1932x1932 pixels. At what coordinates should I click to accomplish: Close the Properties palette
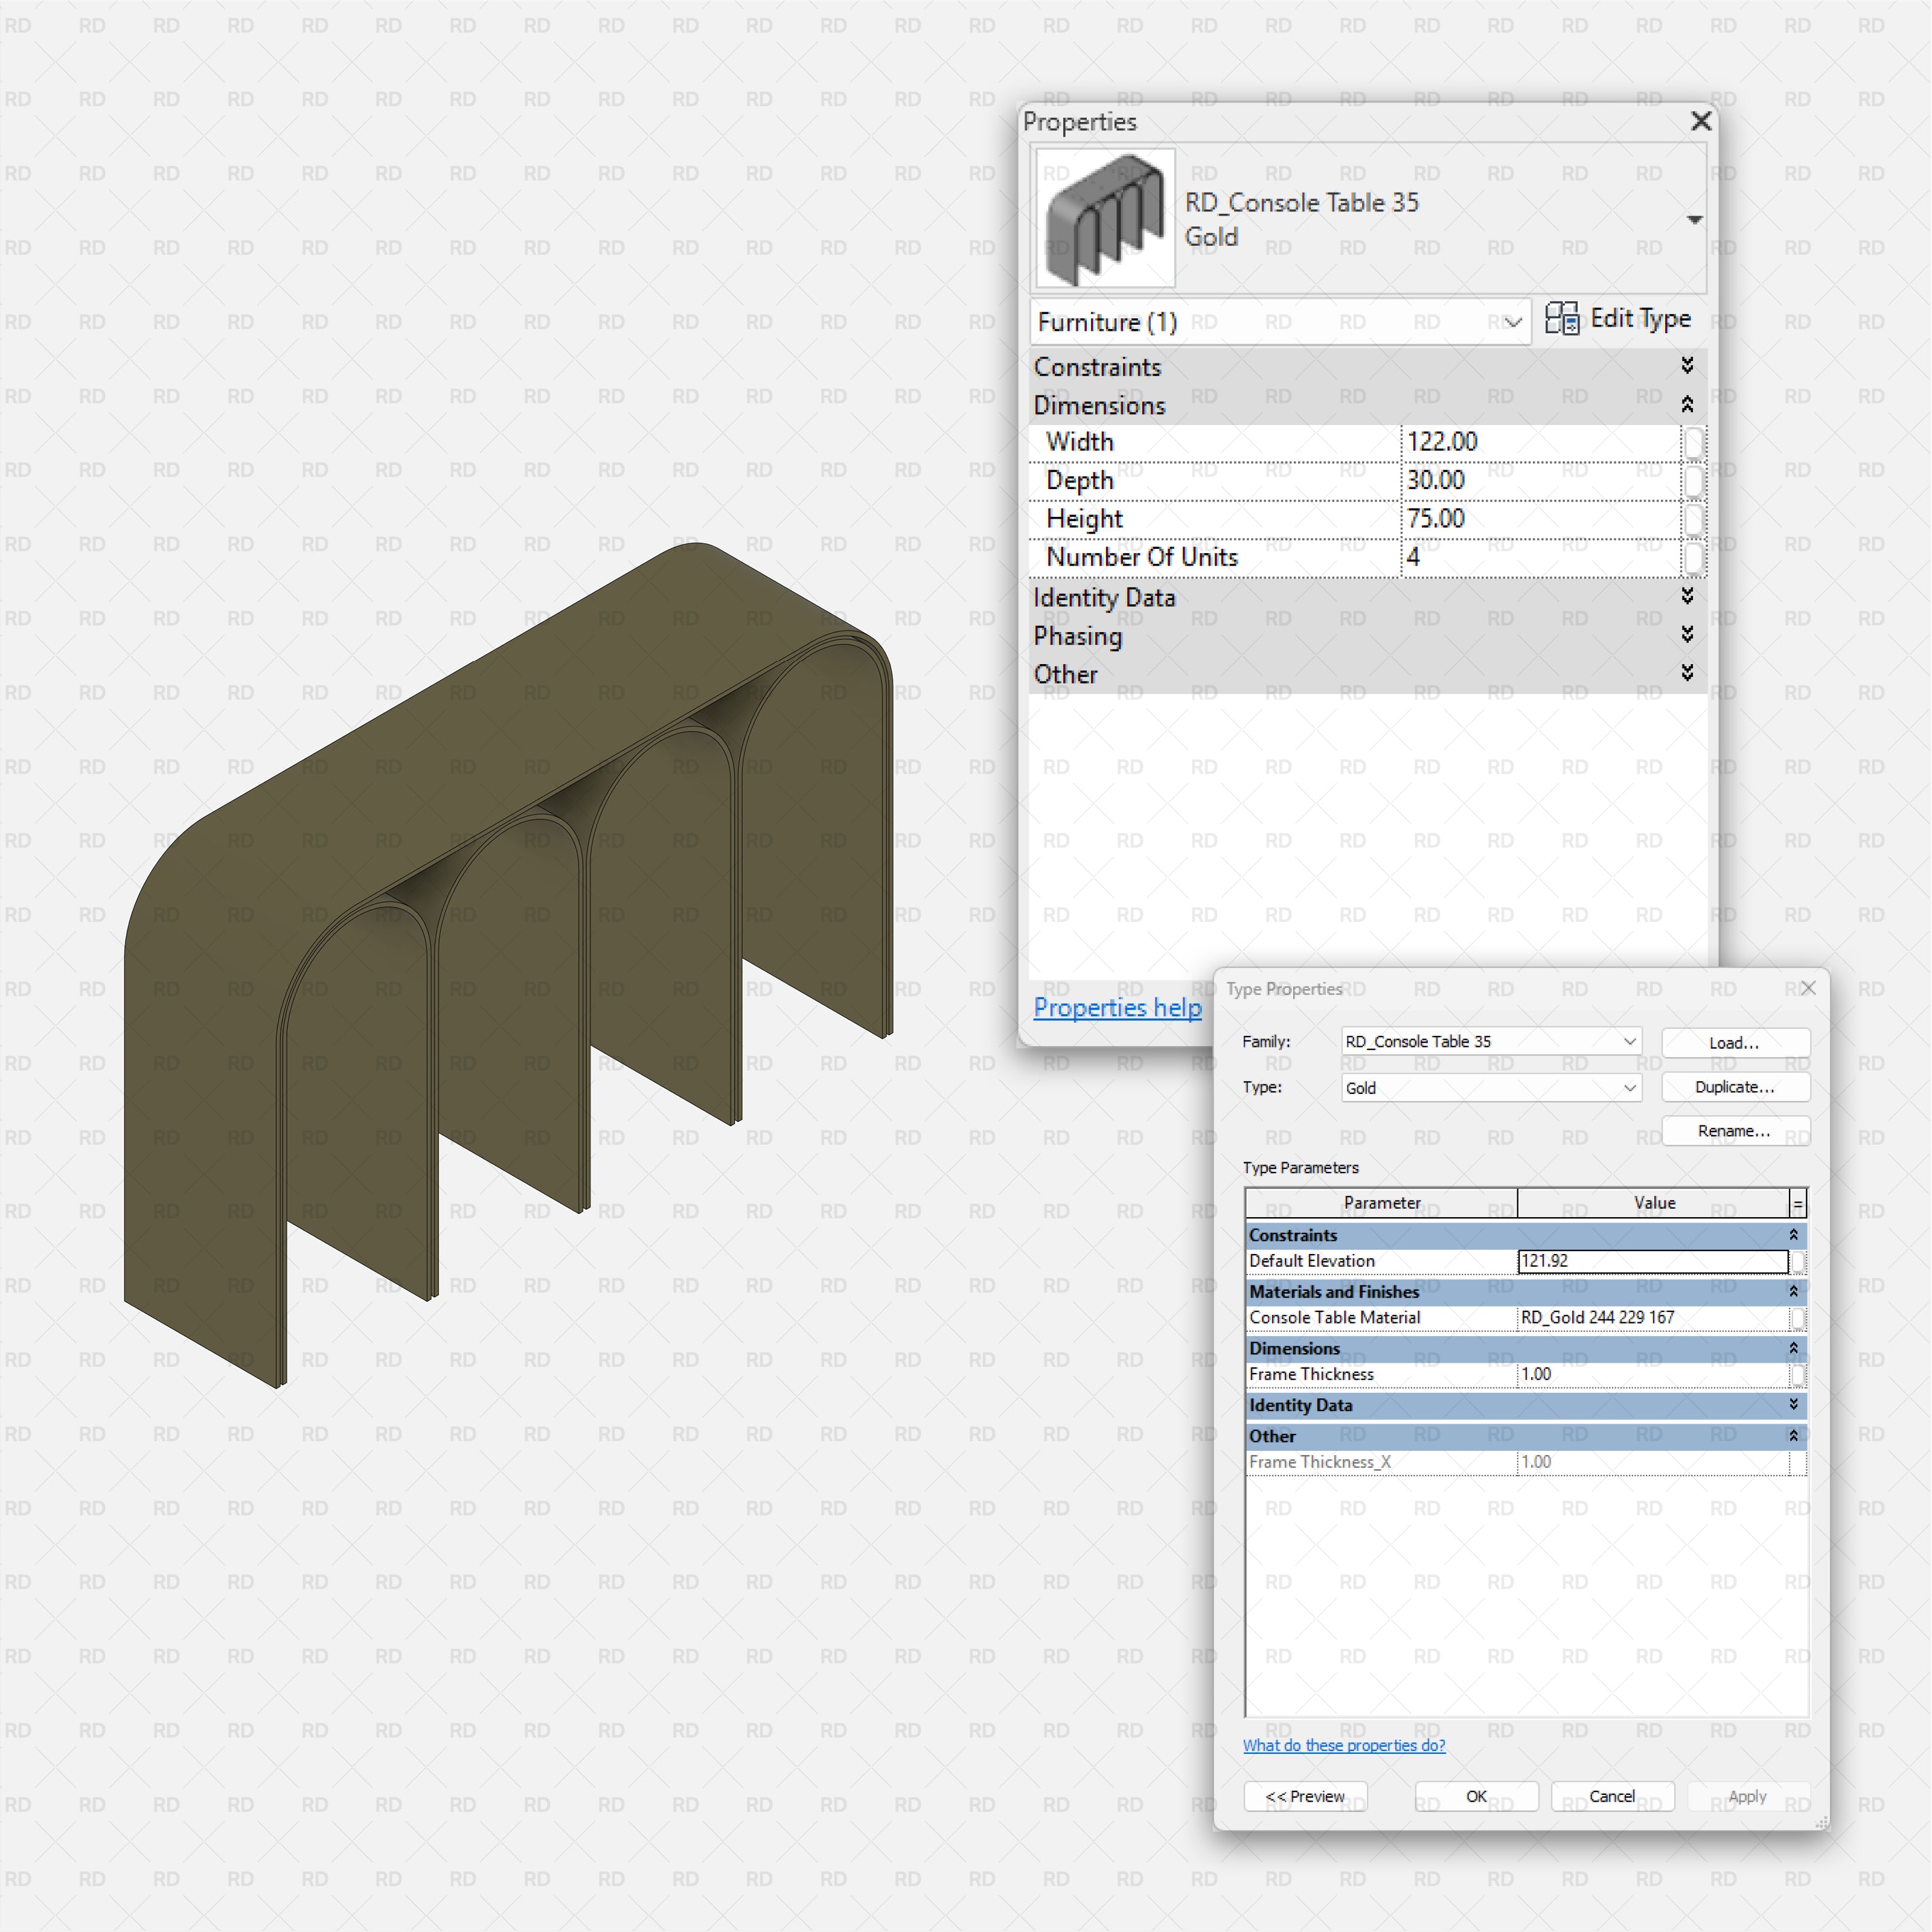tap(1700, 121)
